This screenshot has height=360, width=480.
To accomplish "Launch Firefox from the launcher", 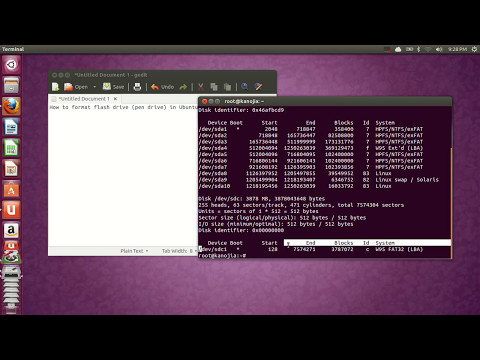I will coord(11,106).
